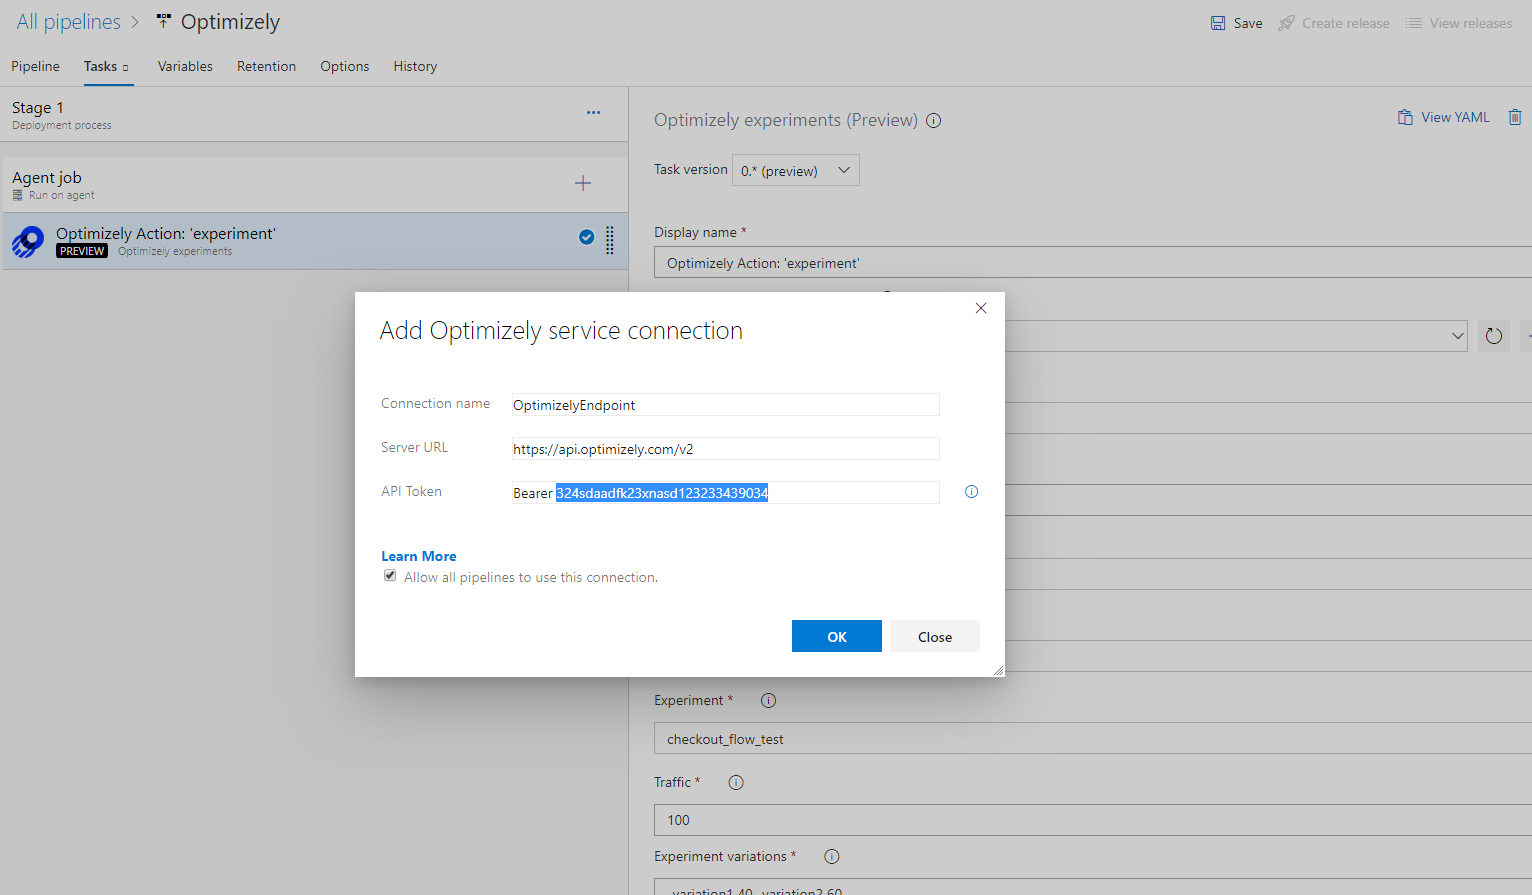
Task: Navigate to All pipelines
Action: [x=68, y=22]
